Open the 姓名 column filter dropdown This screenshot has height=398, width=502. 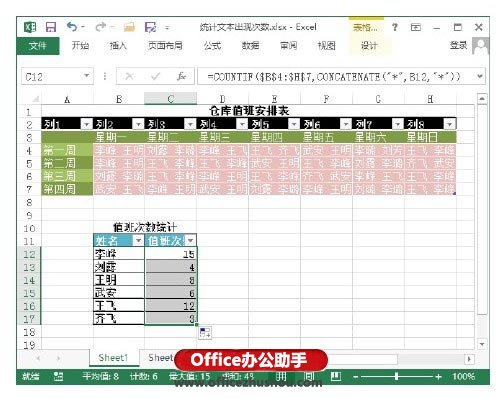[138, 240]
